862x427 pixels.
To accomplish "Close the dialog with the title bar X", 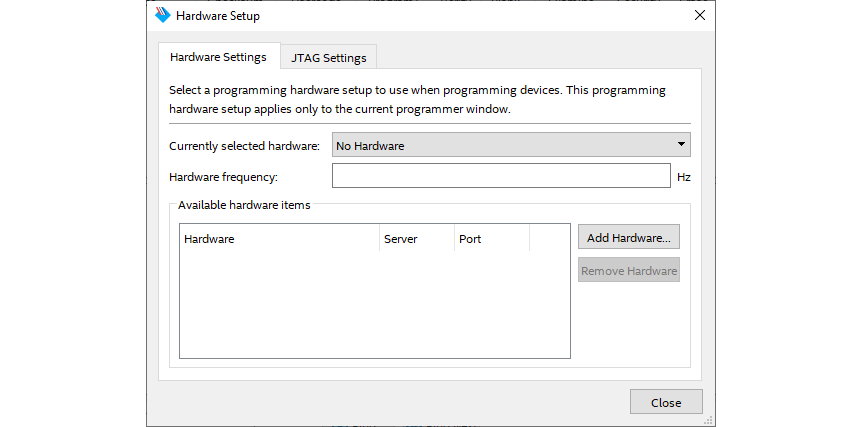I will [x=700, y=16].
